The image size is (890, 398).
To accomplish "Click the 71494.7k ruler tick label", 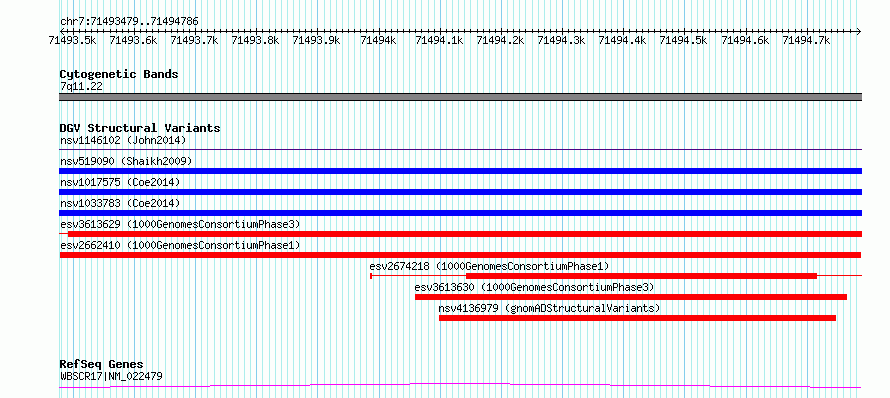I will click(806, 40).
